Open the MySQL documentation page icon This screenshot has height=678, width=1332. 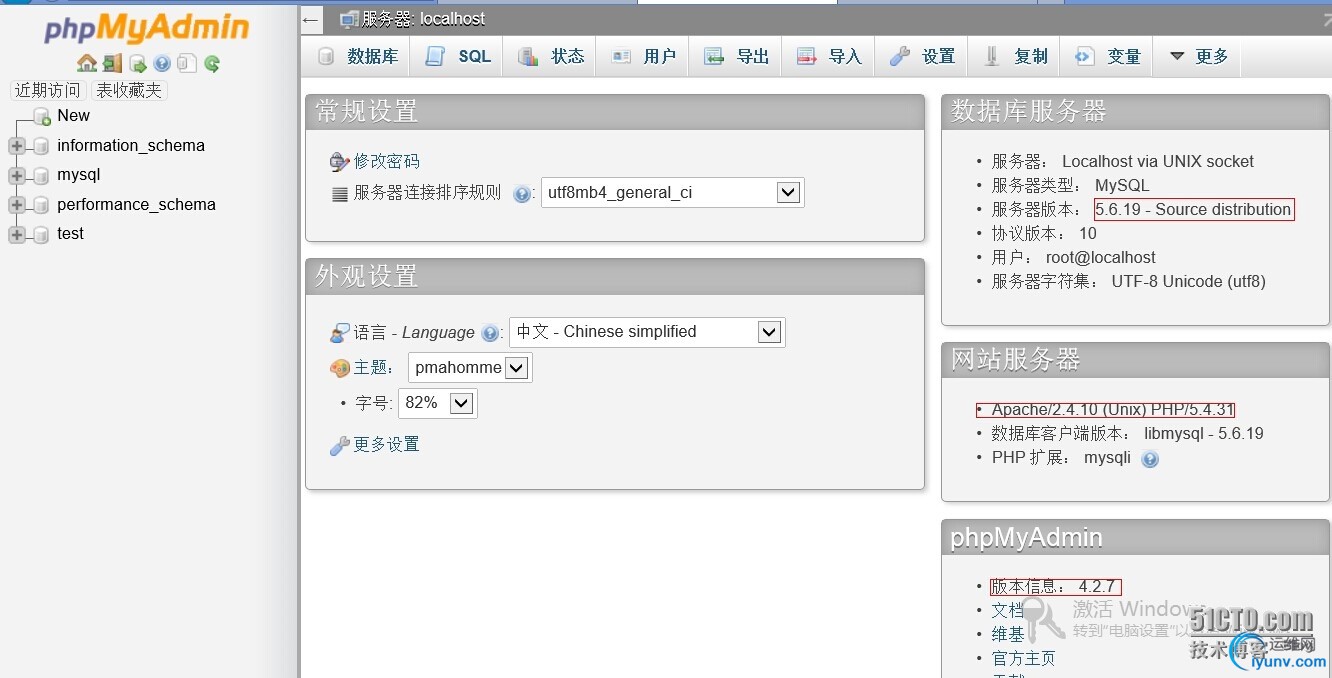point(187,64)
